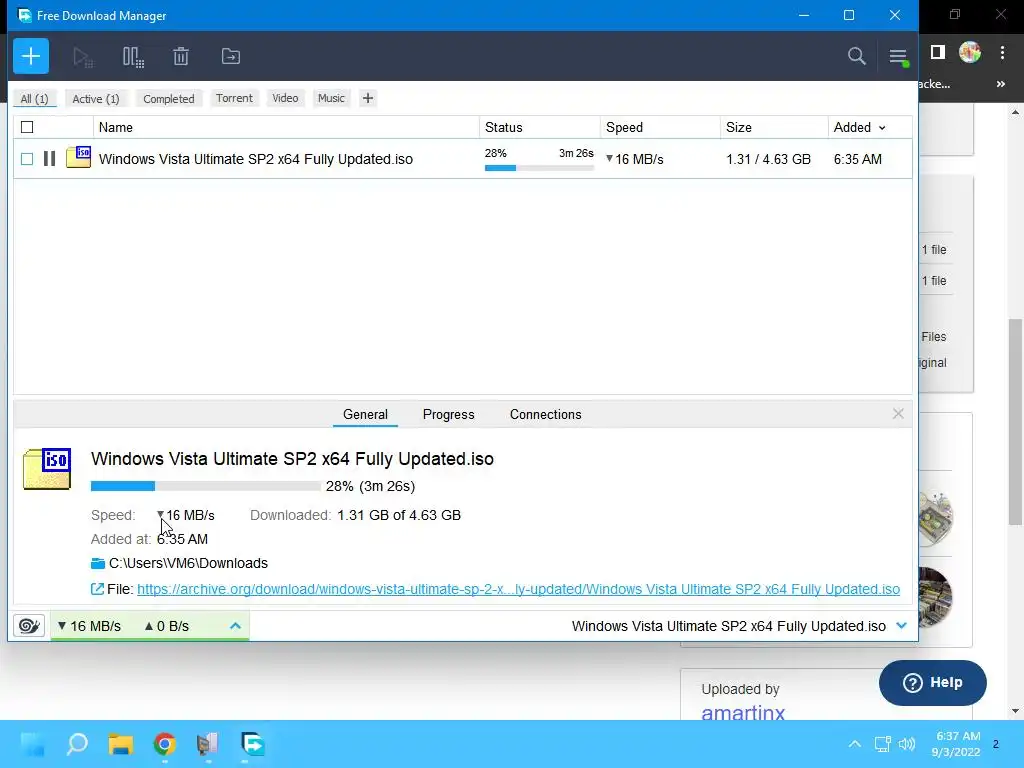
Task: Switch to the Video filter
Action: point(285,98)
